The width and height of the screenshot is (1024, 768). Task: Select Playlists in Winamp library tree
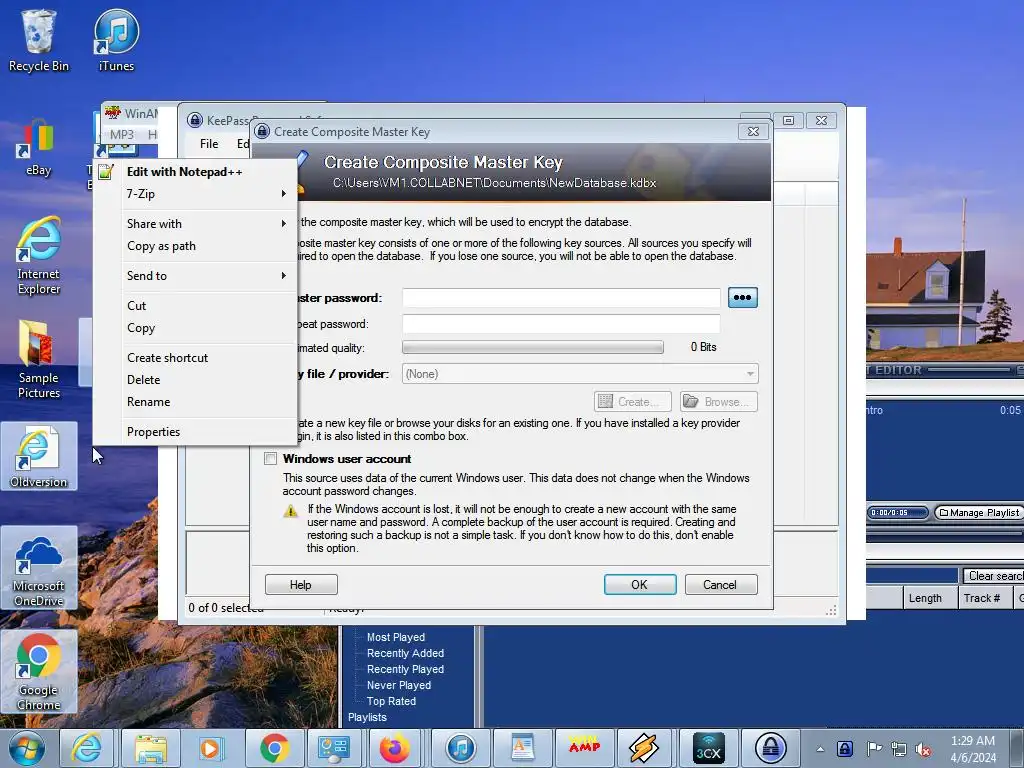point(367,717)
